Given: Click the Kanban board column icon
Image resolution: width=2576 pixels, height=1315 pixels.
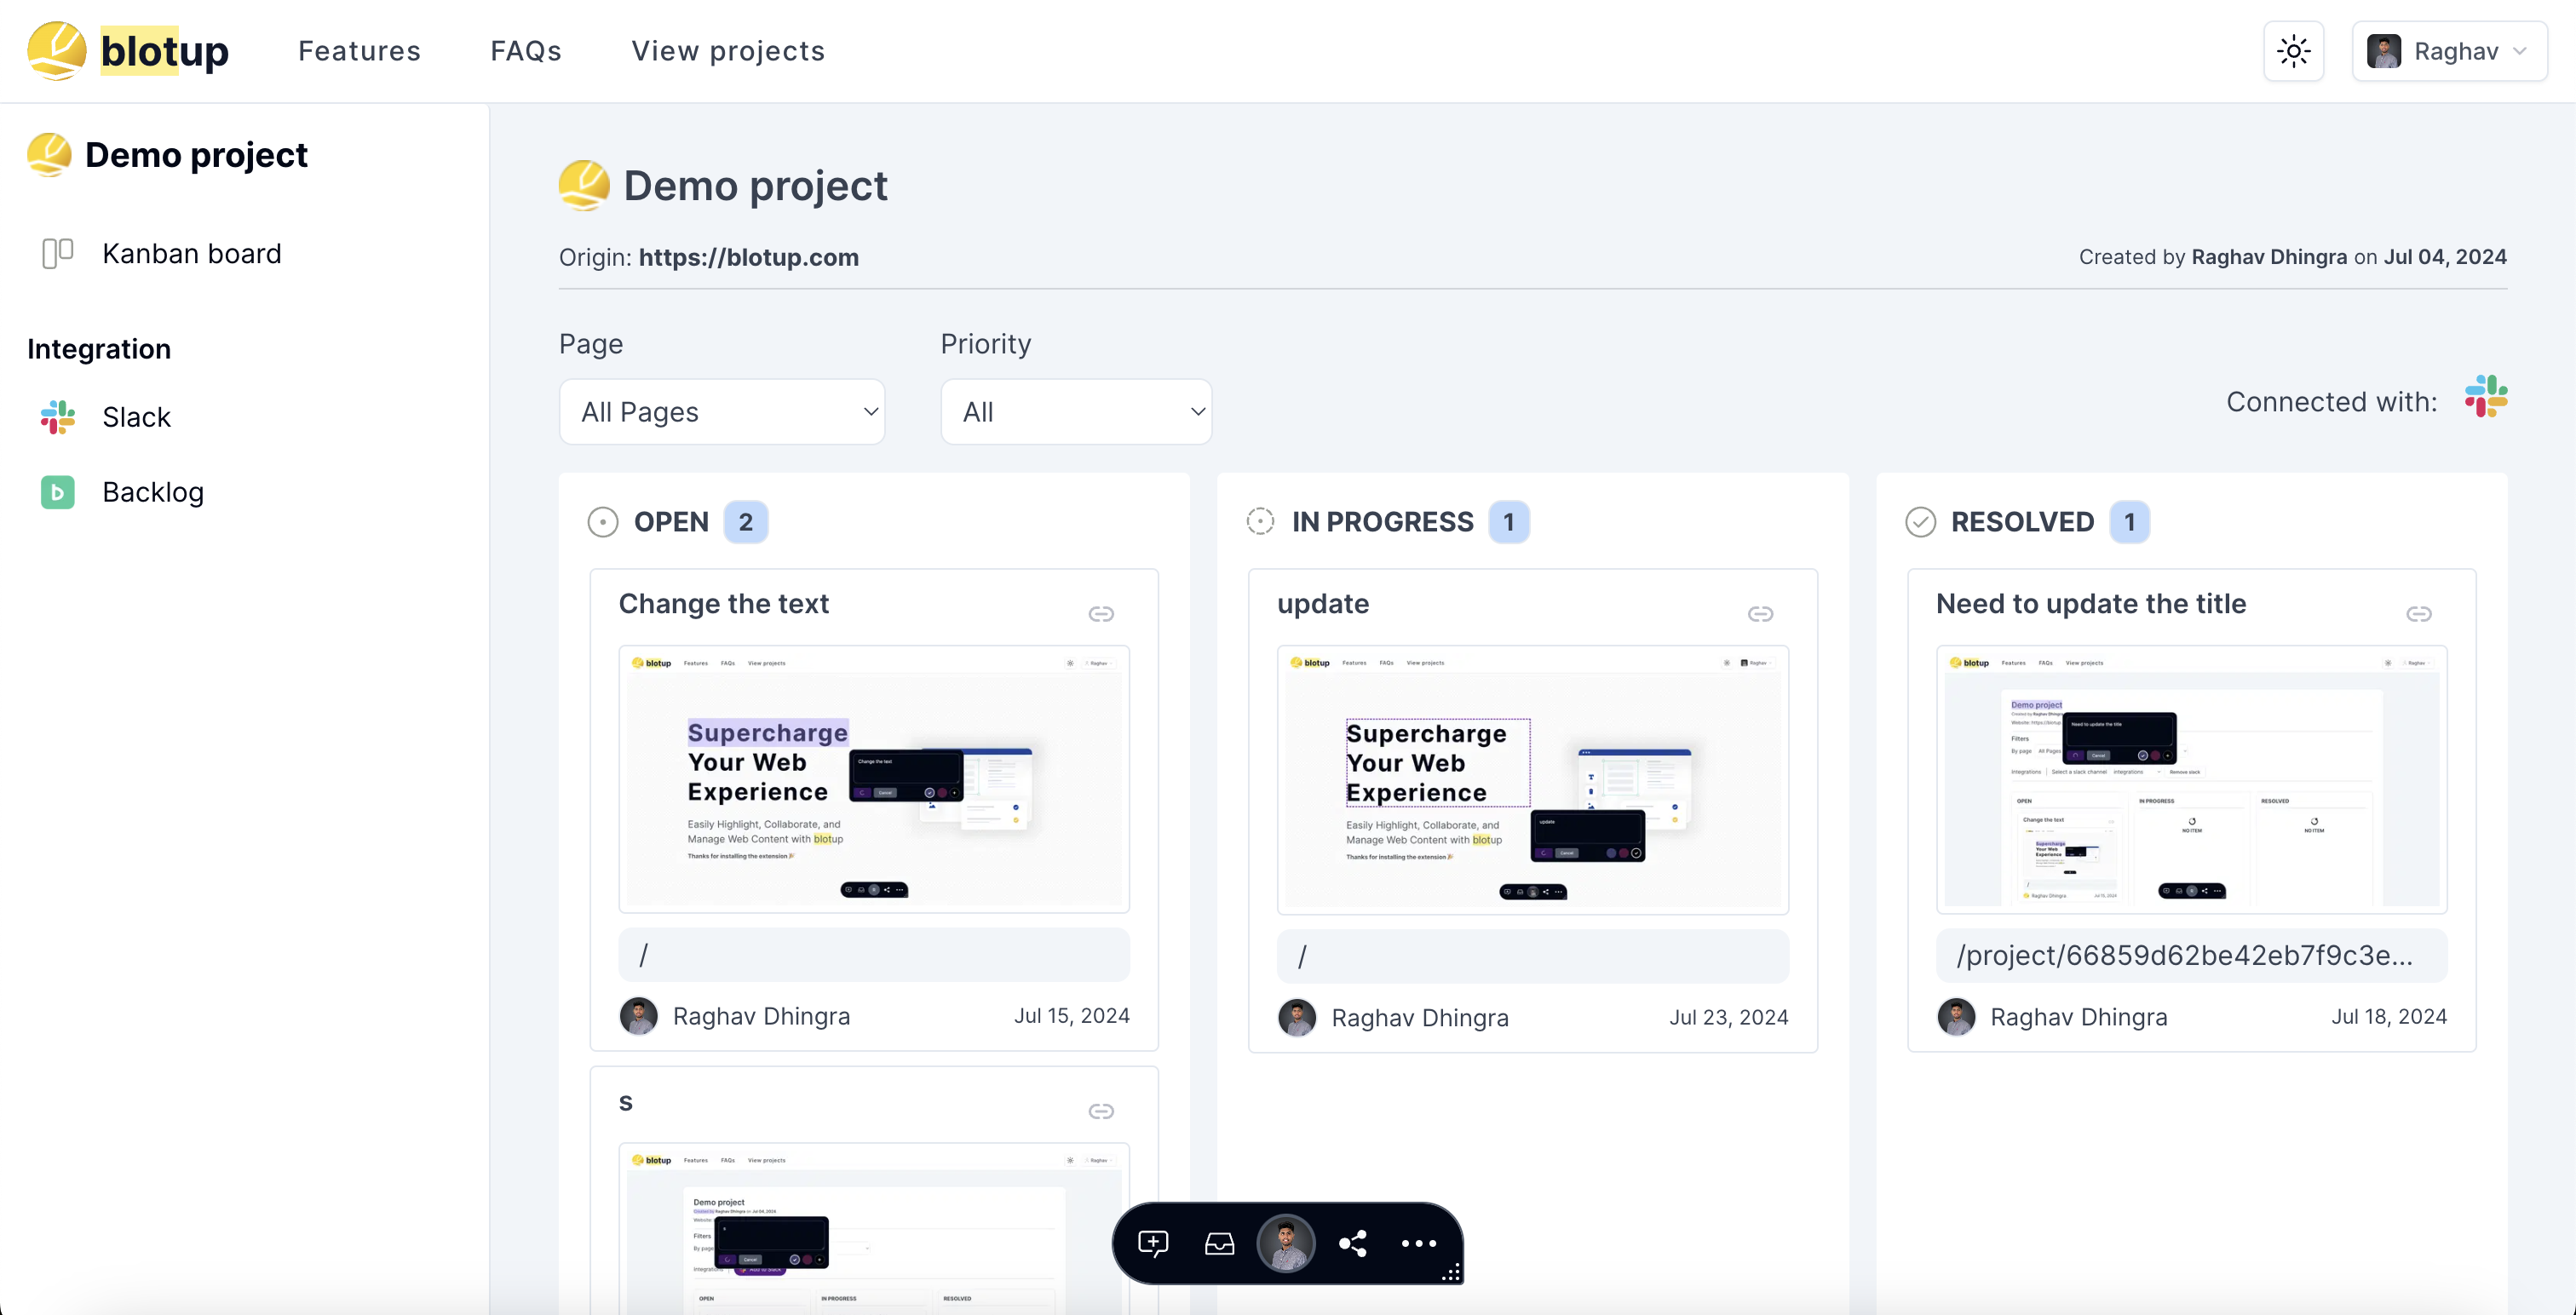Looking at the screenshot, I should [x=58, y=254].
